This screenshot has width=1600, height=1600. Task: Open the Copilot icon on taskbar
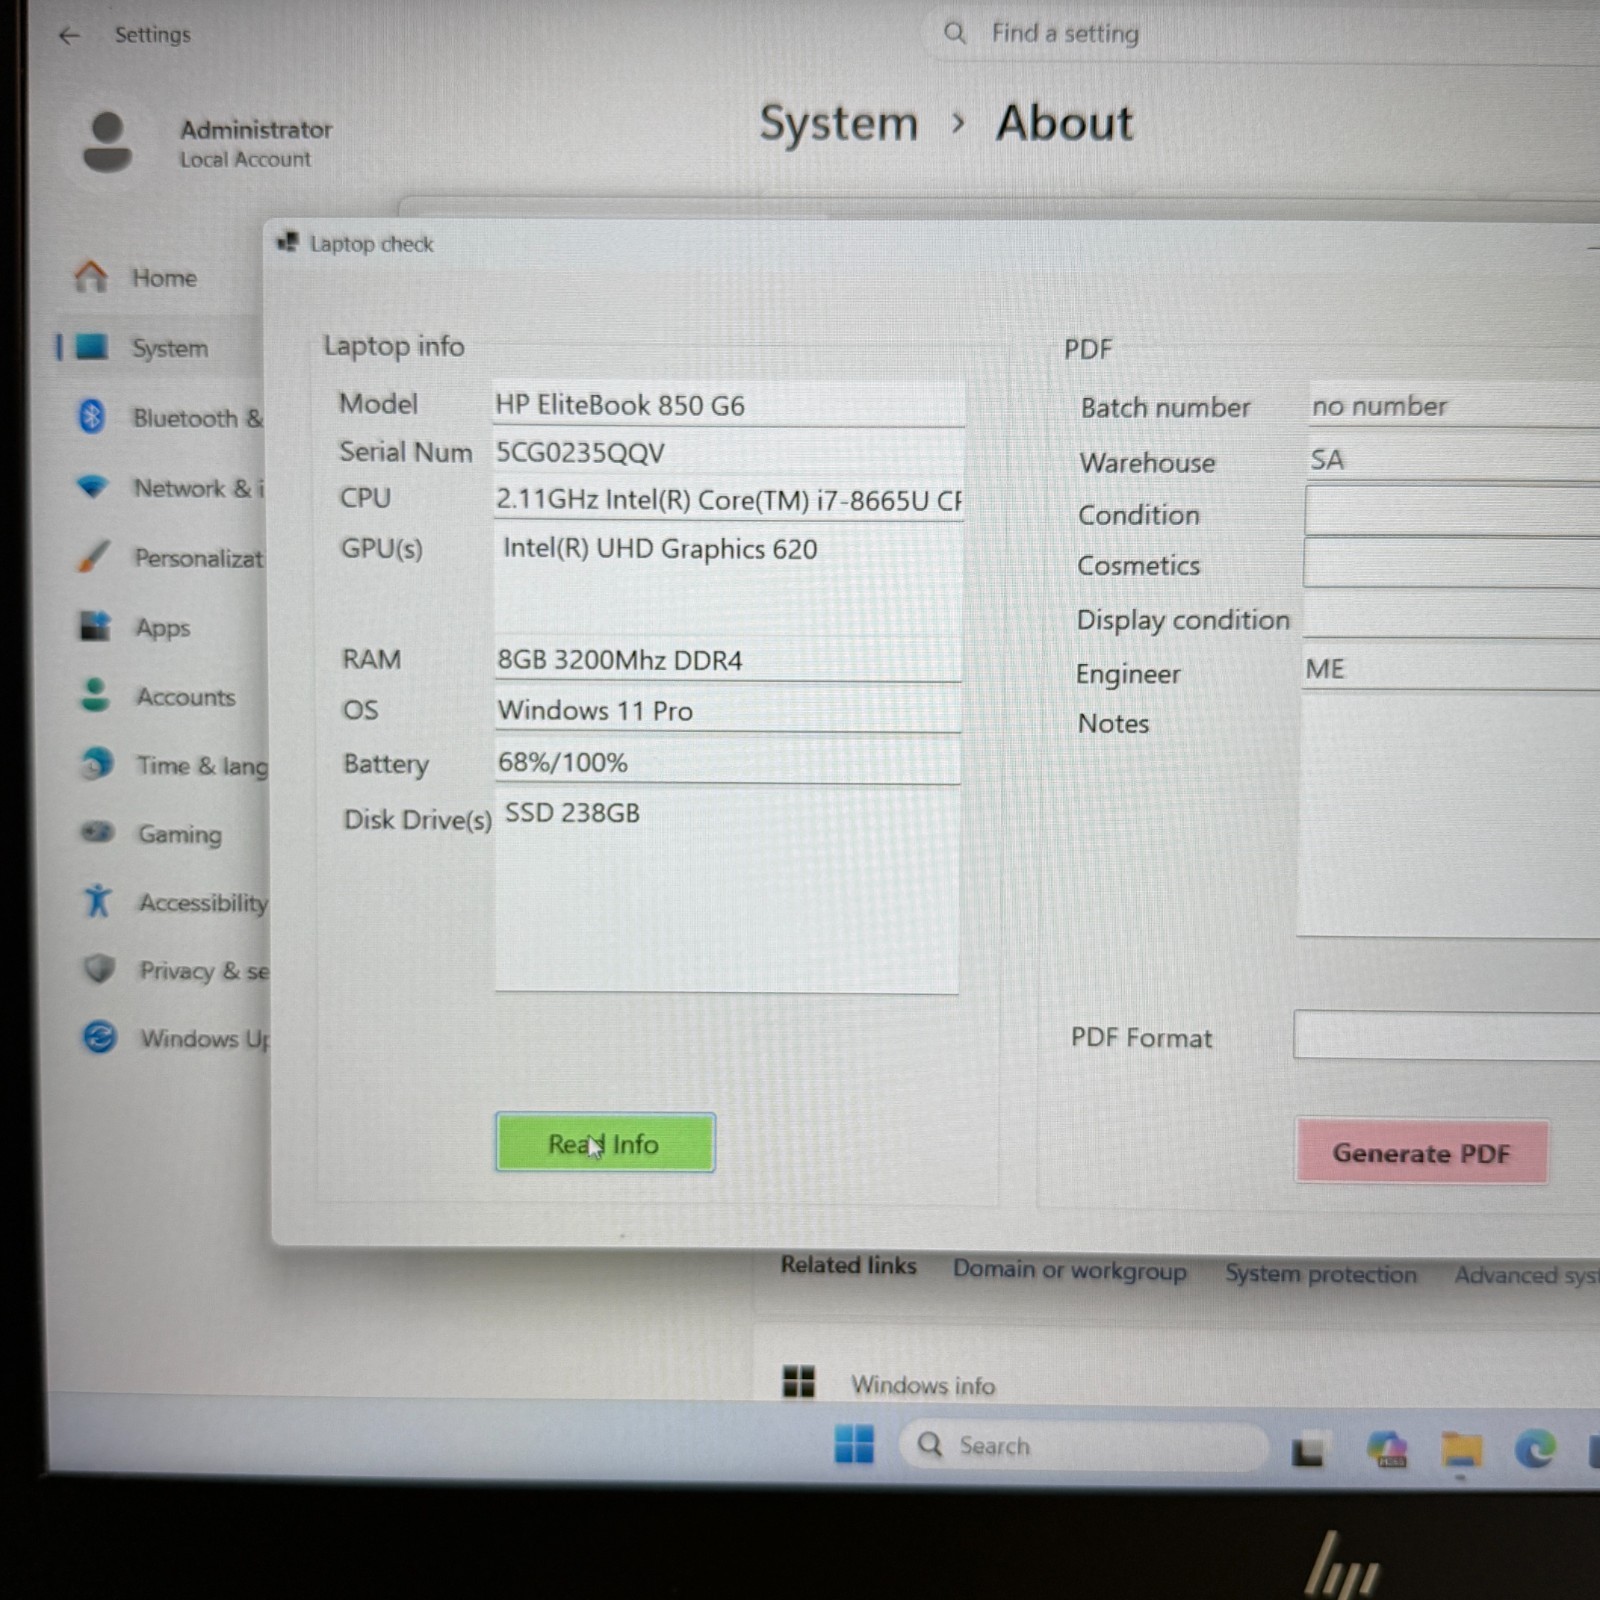(1388, 1449)
